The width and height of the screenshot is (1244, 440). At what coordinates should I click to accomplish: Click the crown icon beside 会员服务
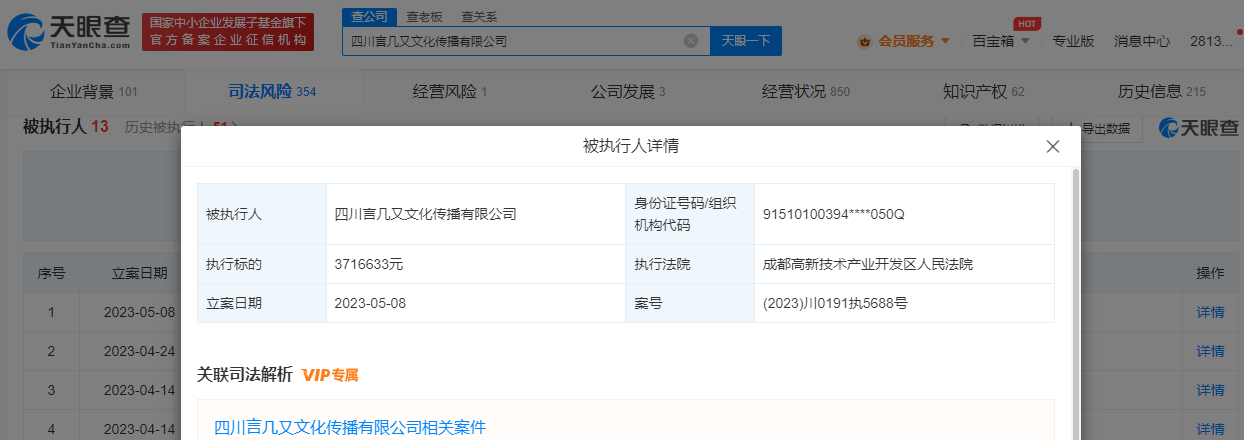[x=864, y=41]
